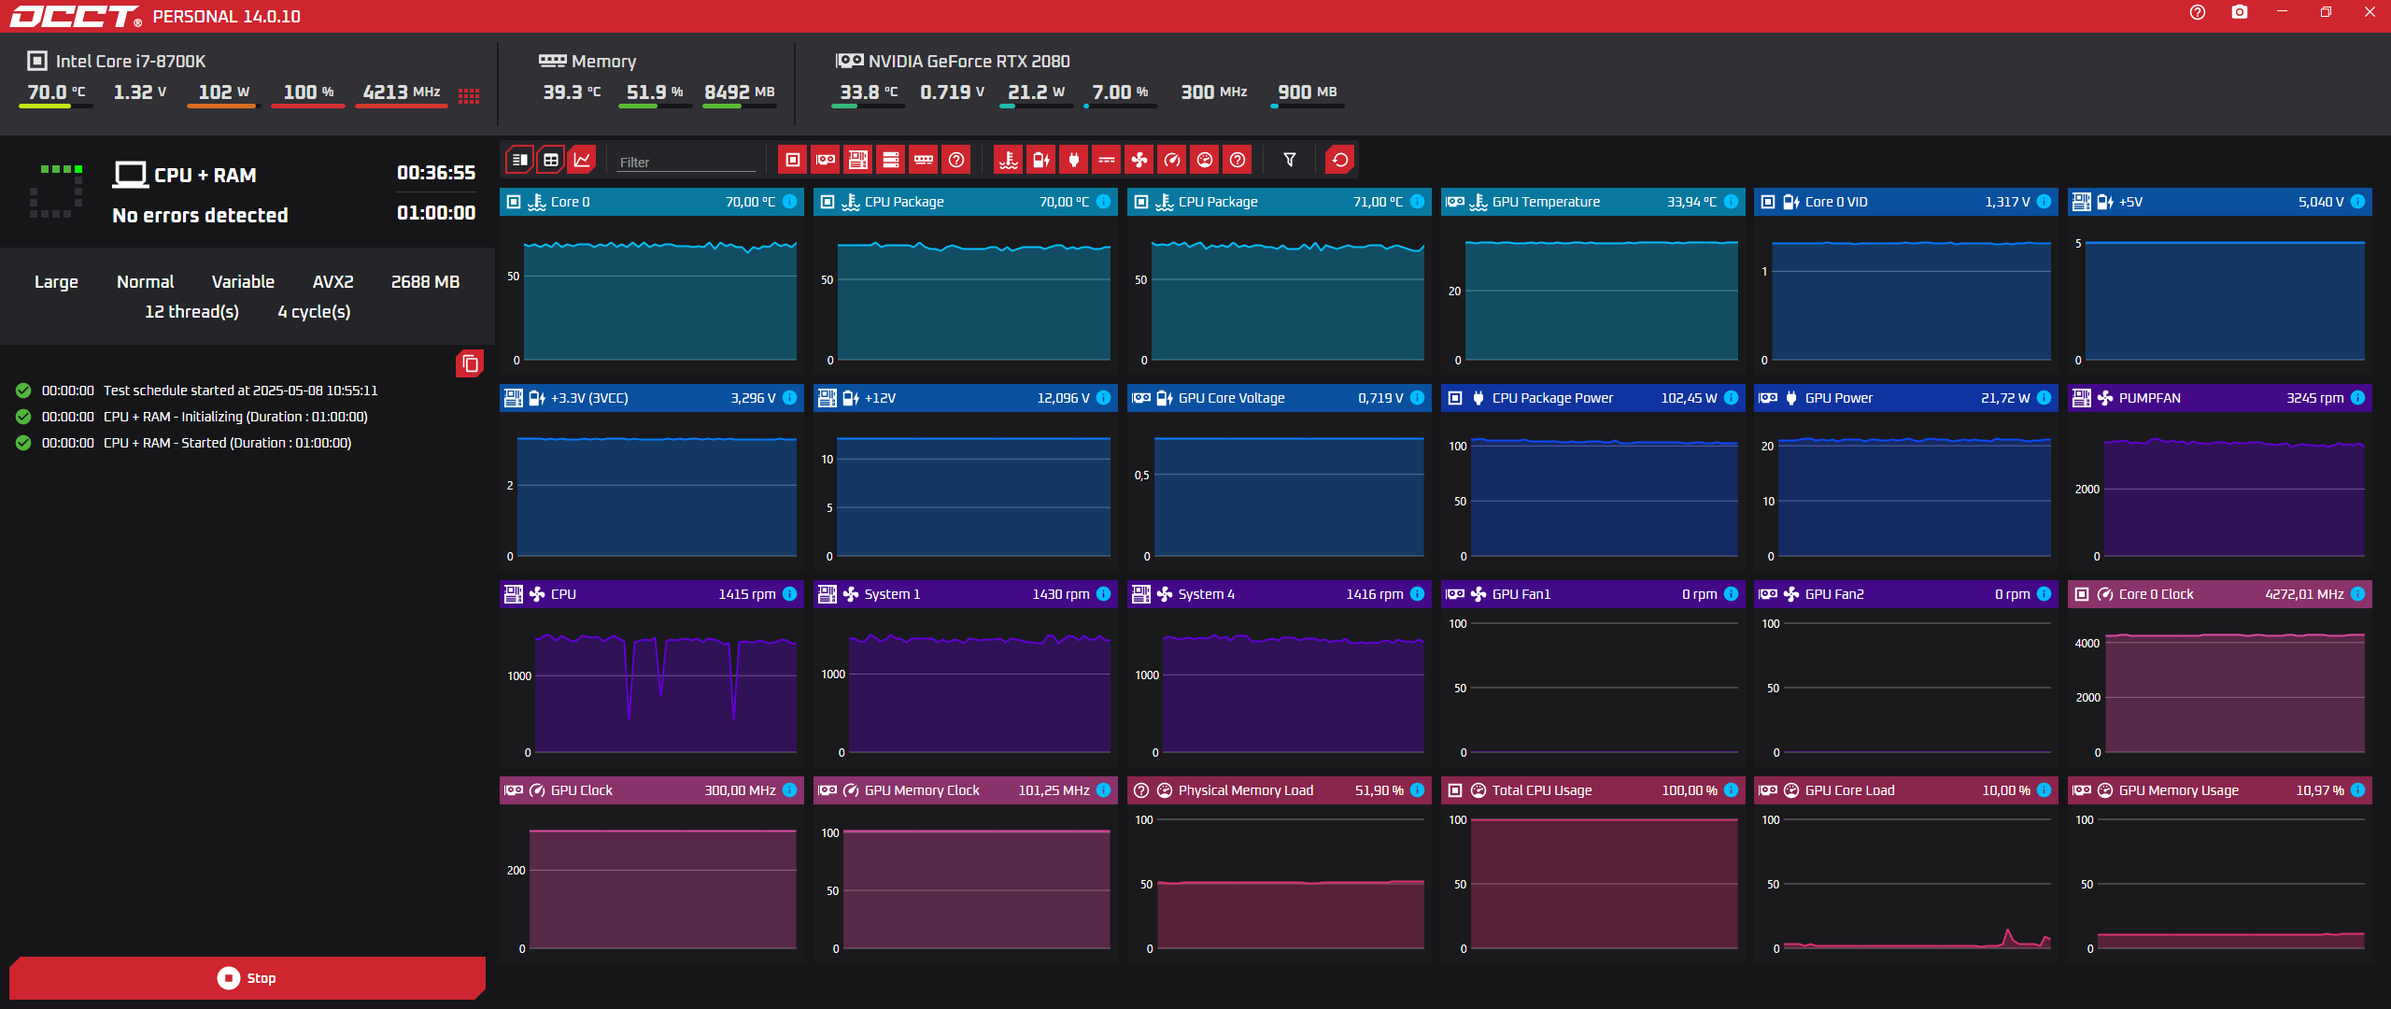Toggle voltage sensor type filter

click(1041, 160)
